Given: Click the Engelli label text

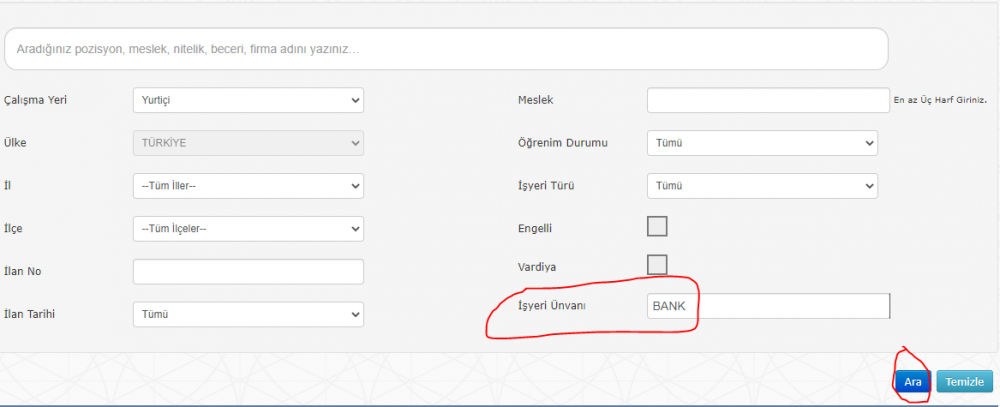Looking at the screenshot, I should click(x=534, y=228).
